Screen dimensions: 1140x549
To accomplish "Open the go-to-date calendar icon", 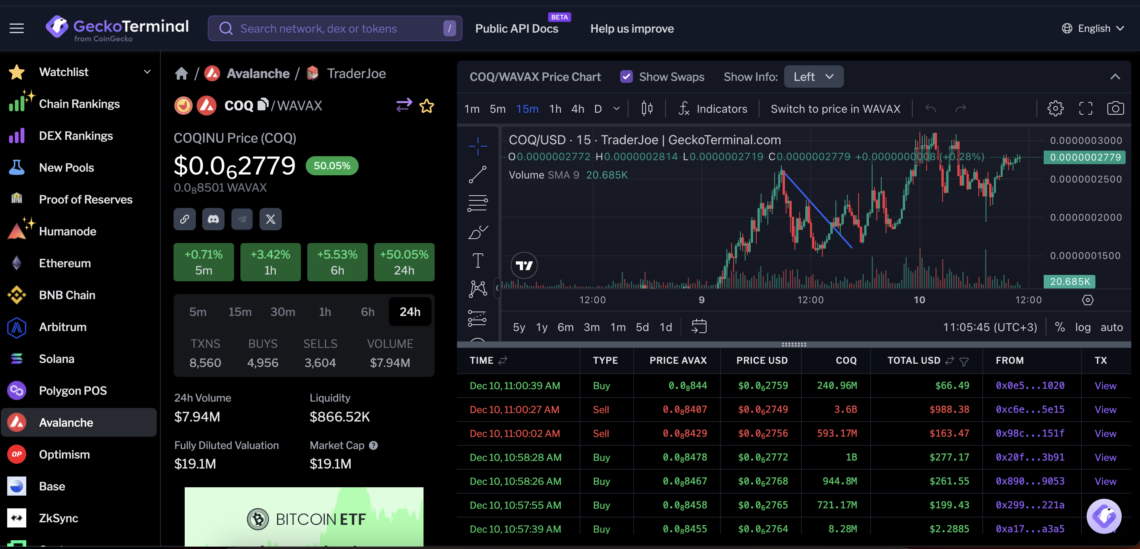I will (x=699, y=326).
